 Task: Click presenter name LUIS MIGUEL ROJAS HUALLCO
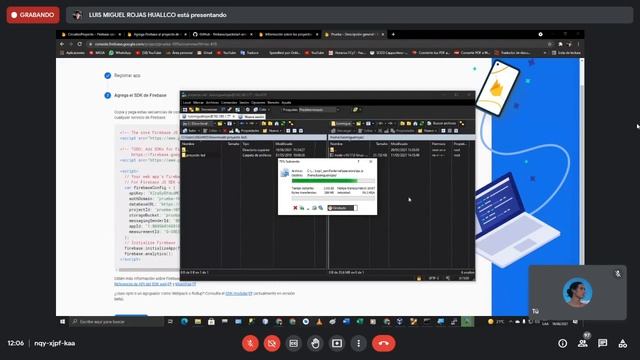click(132, 15)
